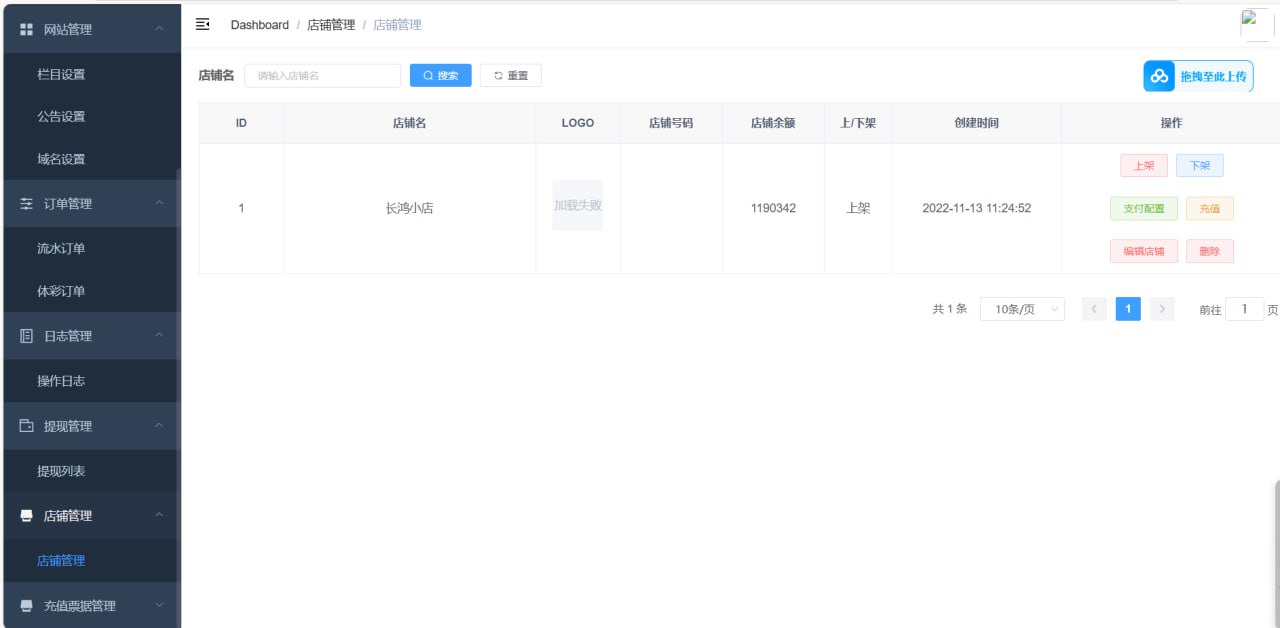Open the 10条/页 page size dropdown
This screenshot has height=628, width=1280.
[1022, 310]
